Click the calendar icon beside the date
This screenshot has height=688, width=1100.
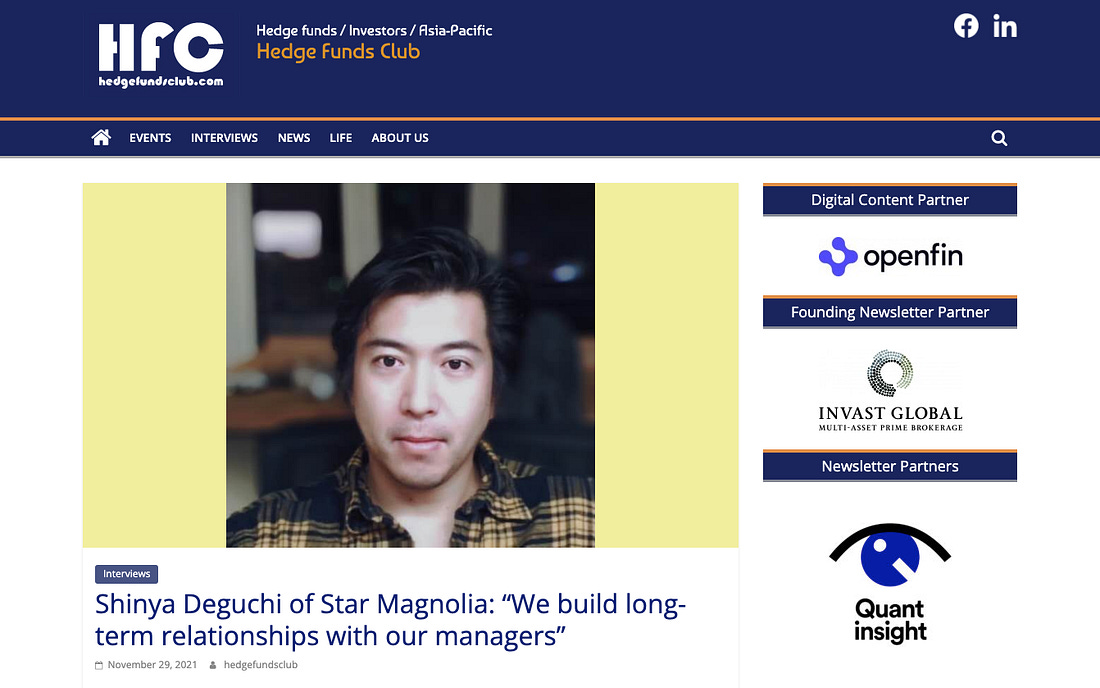coord(99,665)
